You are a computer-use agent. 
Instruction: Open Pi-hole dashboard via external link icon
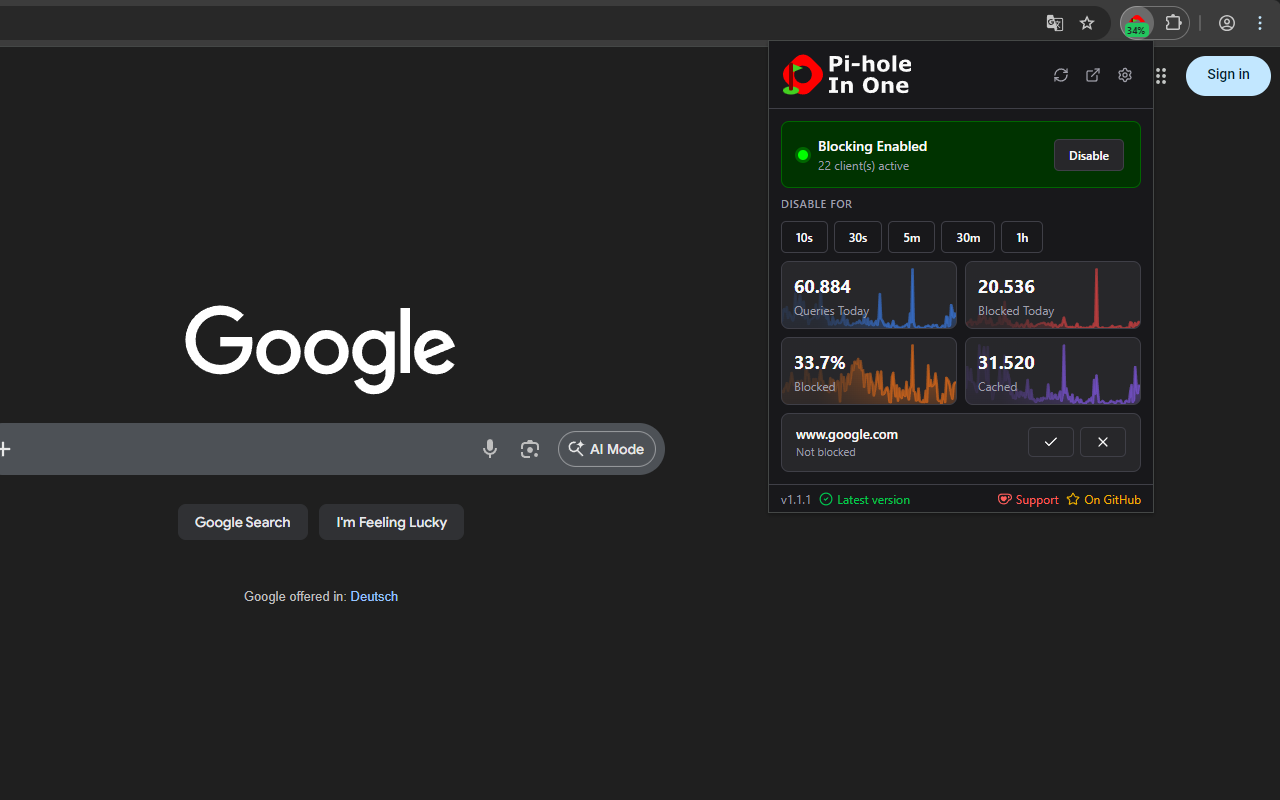click(x=1093, y=75)
